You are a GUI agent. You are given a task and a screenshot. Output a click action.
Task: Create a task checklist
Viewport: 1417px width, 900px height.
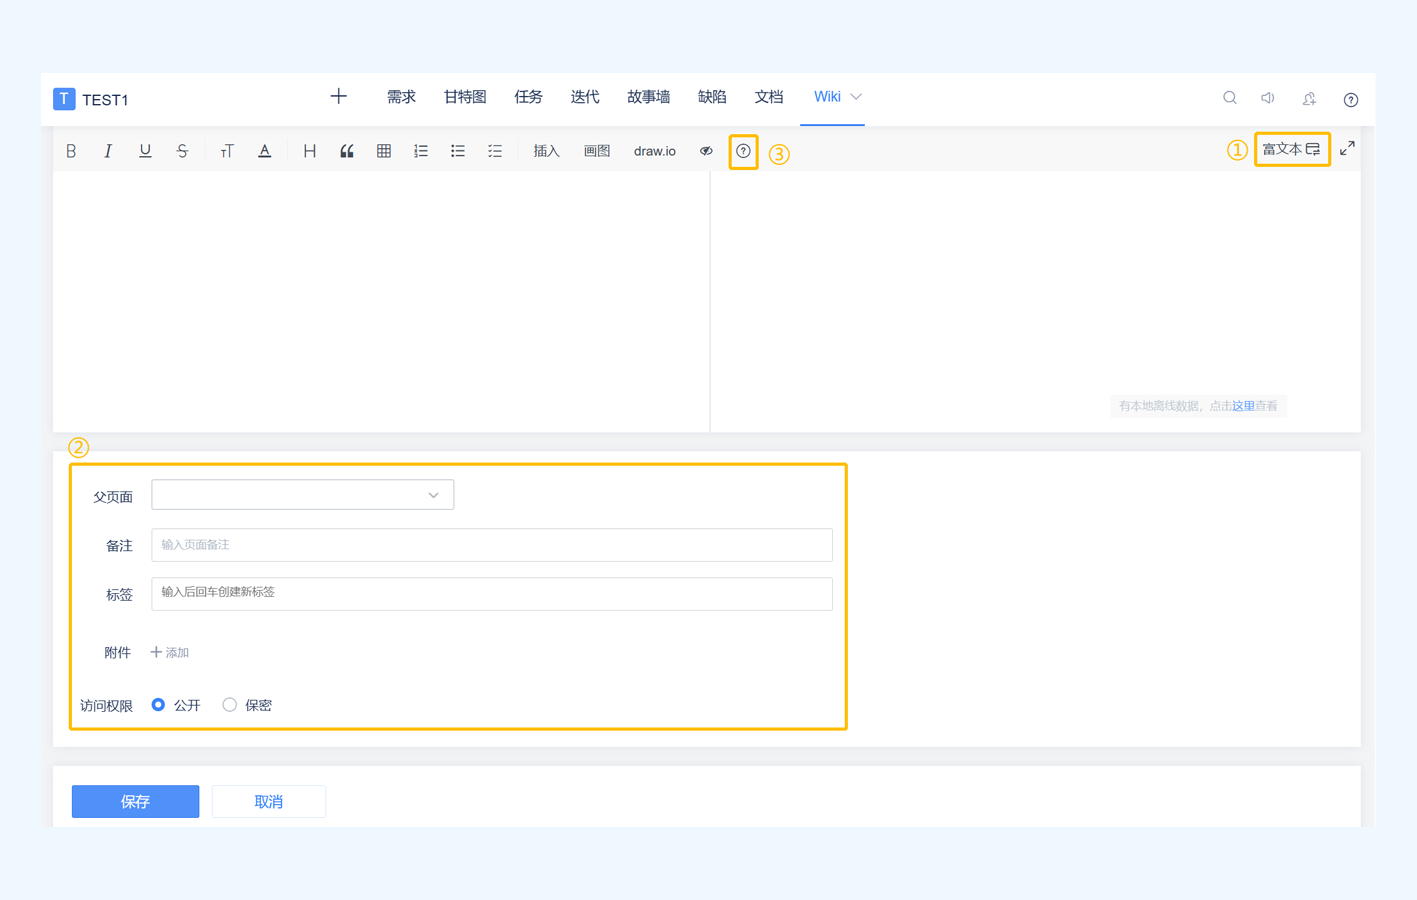(495, 151)
